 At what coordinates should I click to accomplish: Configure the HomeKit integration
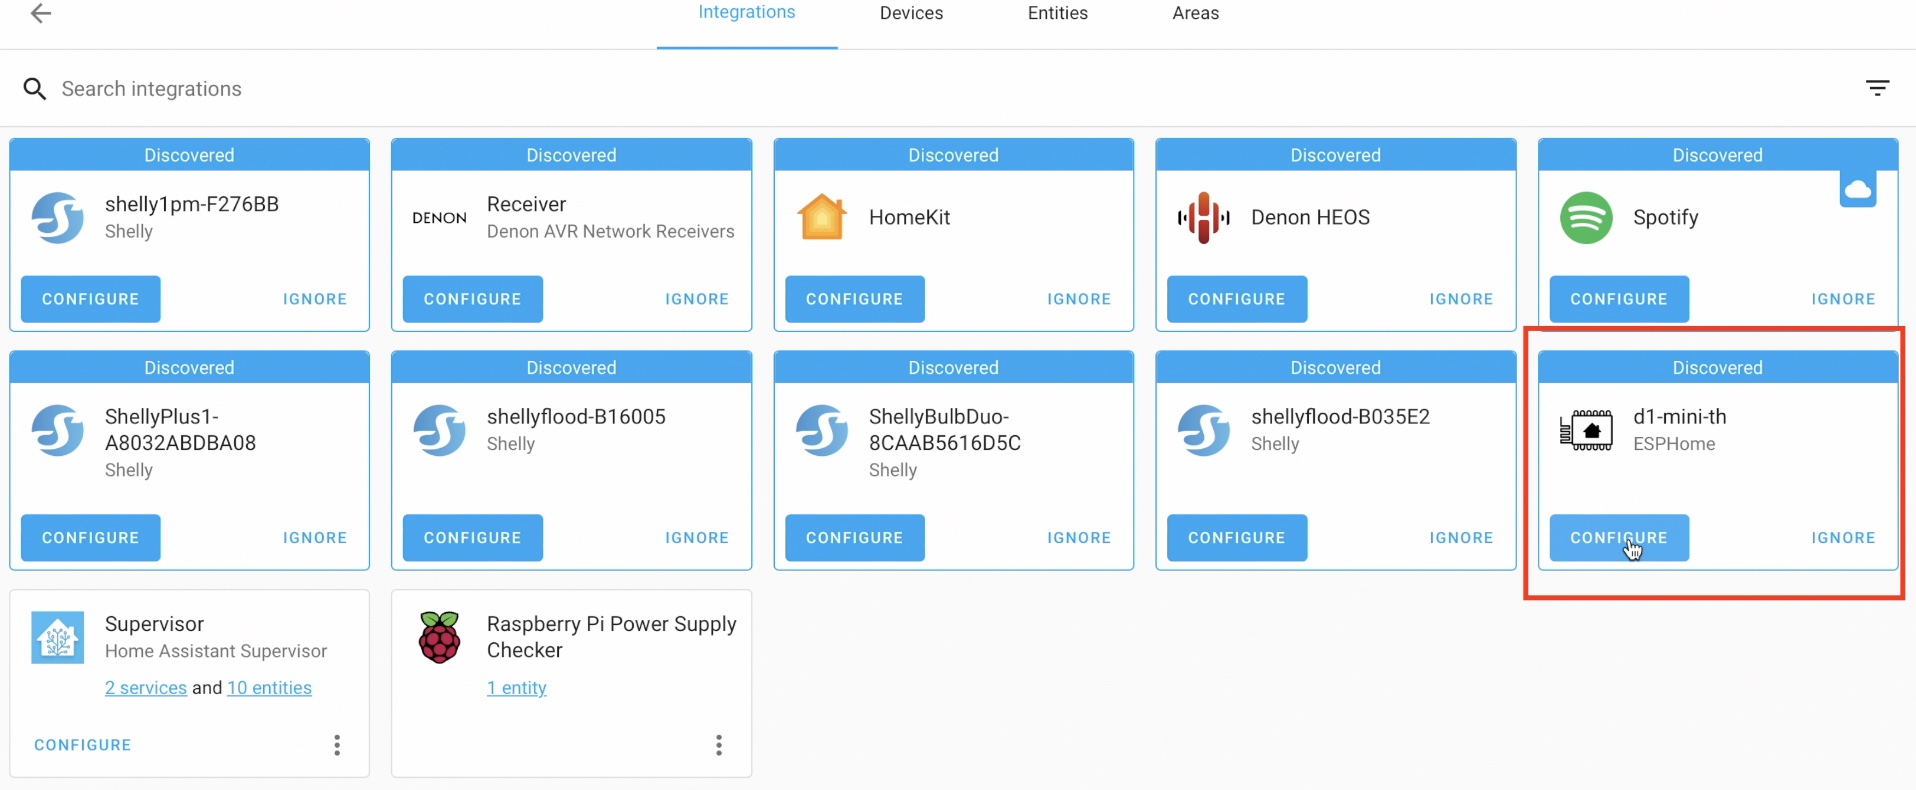[855, 299]
